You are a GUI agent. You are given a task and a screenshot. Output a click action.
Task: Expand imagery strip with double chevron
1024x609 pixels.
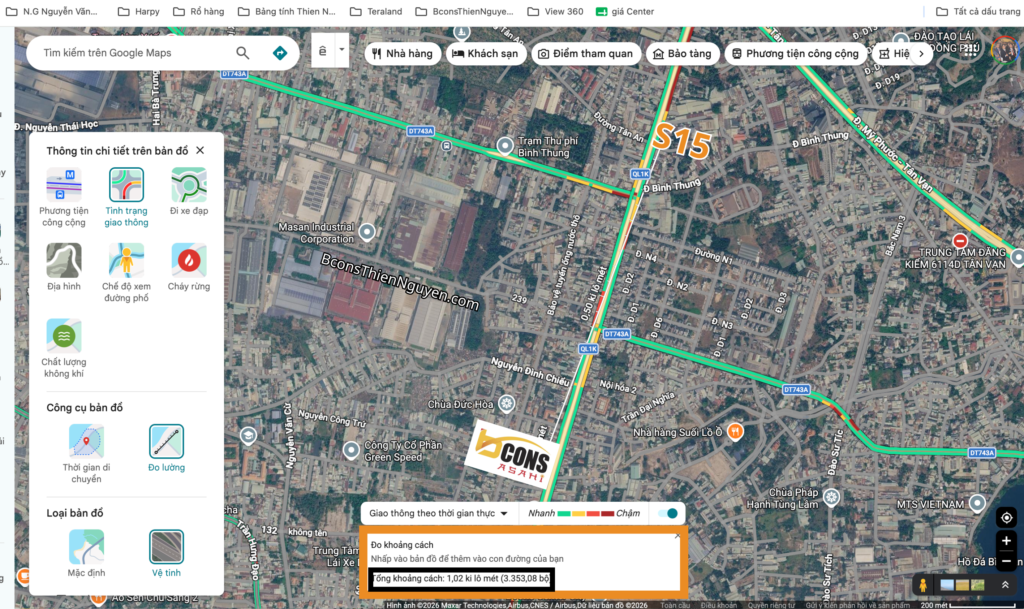pos(1005,585)
